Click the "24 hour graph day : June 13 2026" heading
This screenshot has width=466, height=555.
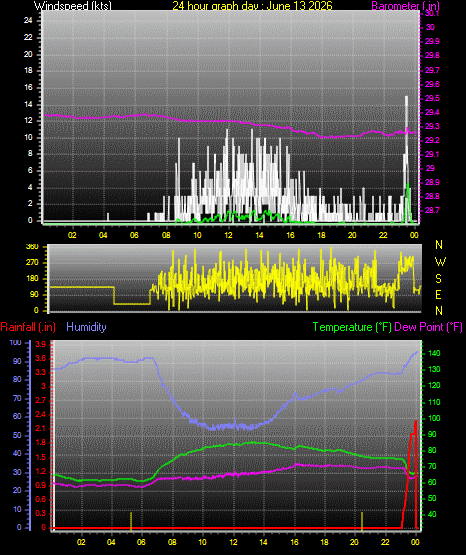252,6
